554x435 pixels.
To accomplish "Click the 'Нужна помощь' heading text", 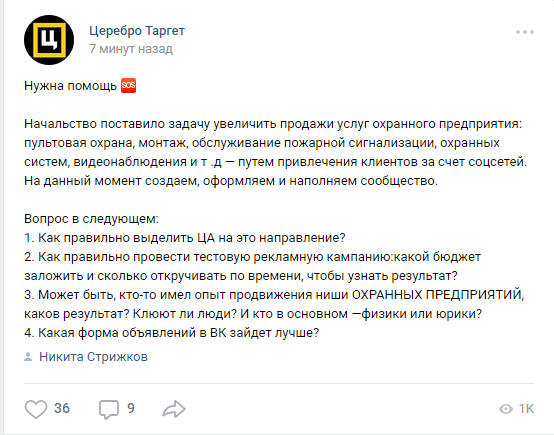I will [70, 86].
